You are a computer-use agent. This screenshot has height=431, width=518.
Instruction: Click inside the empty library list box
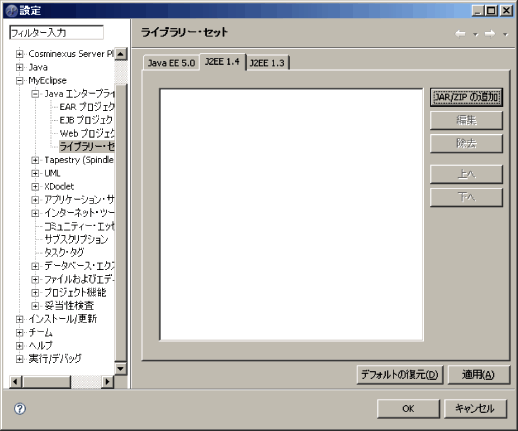coord(291,215)
